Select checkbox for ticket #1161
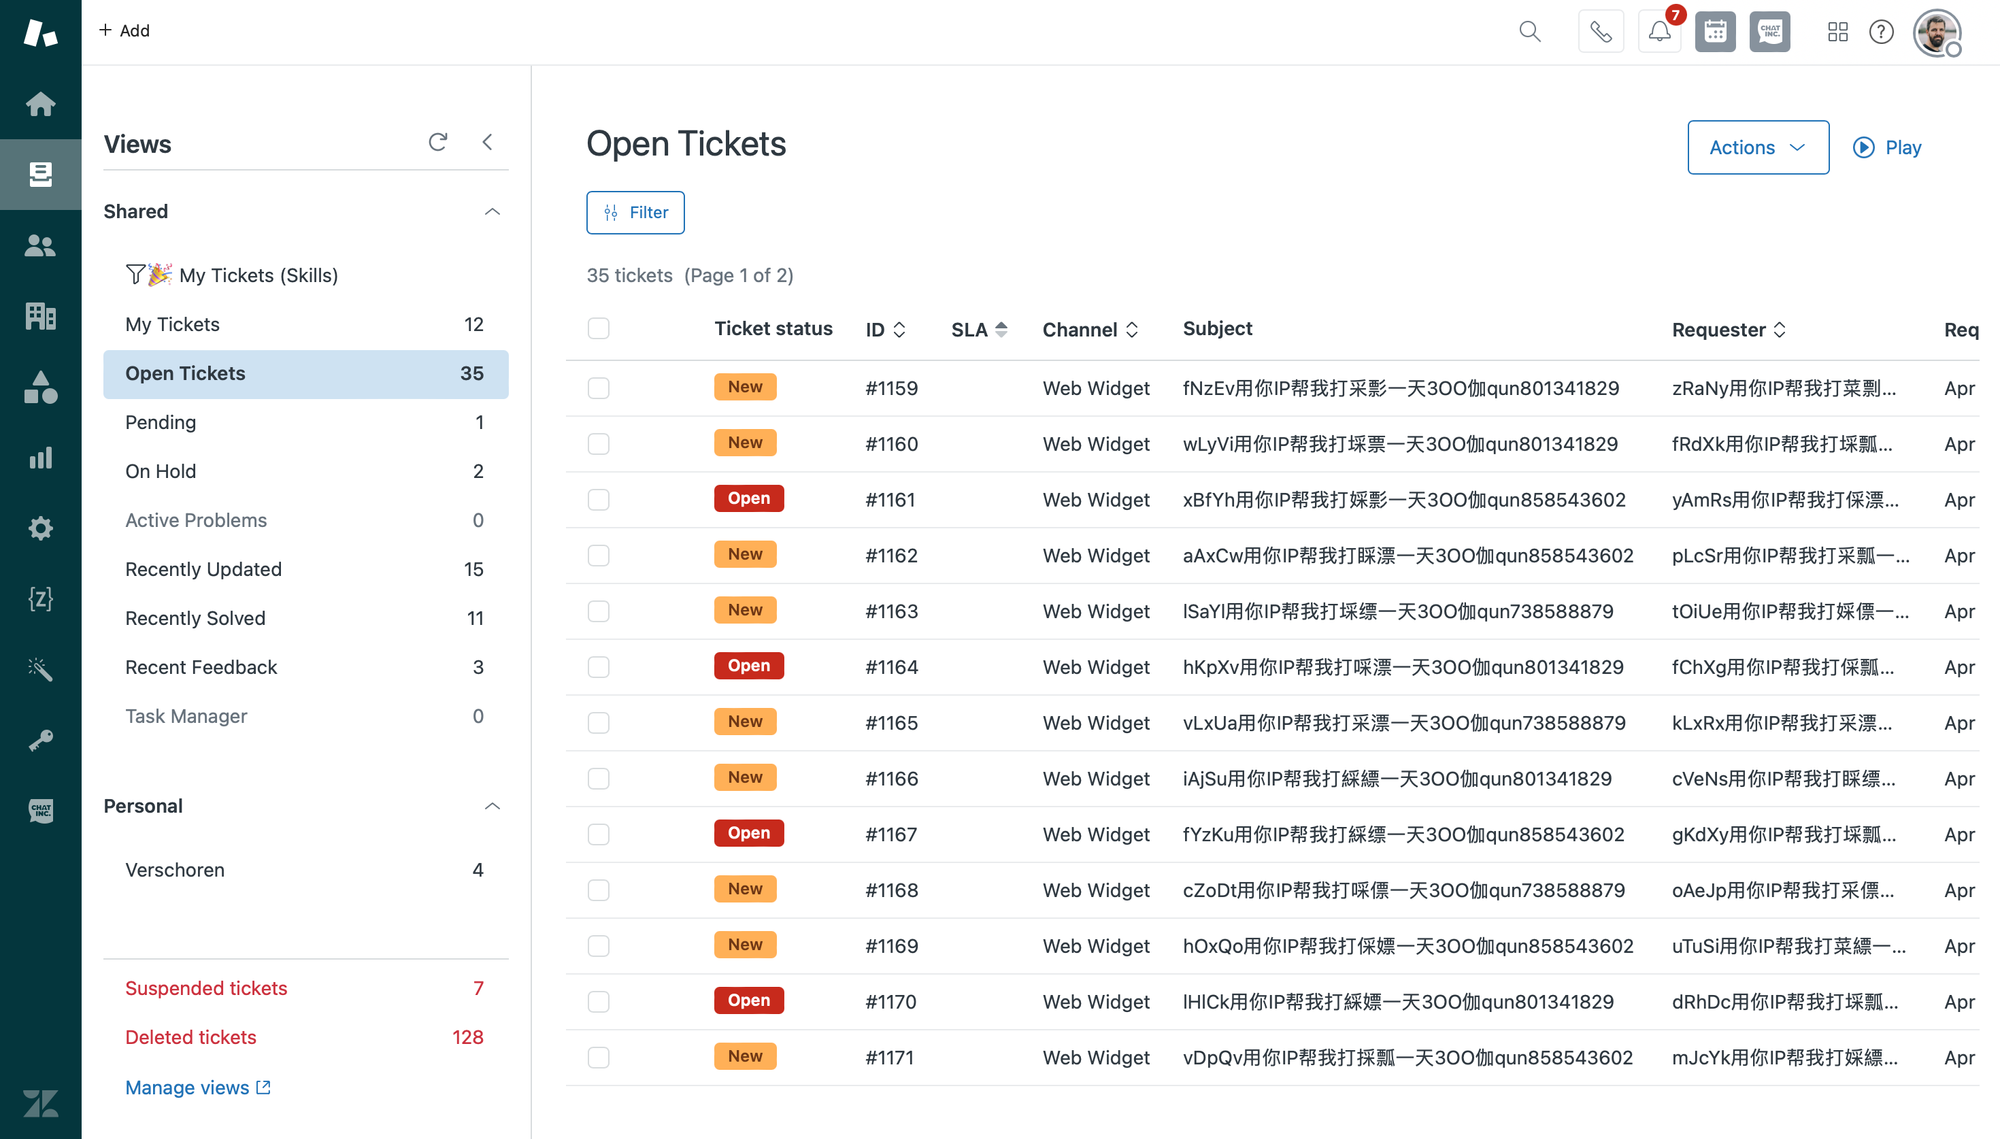The image size is (2000, 1139). [598, 500]
